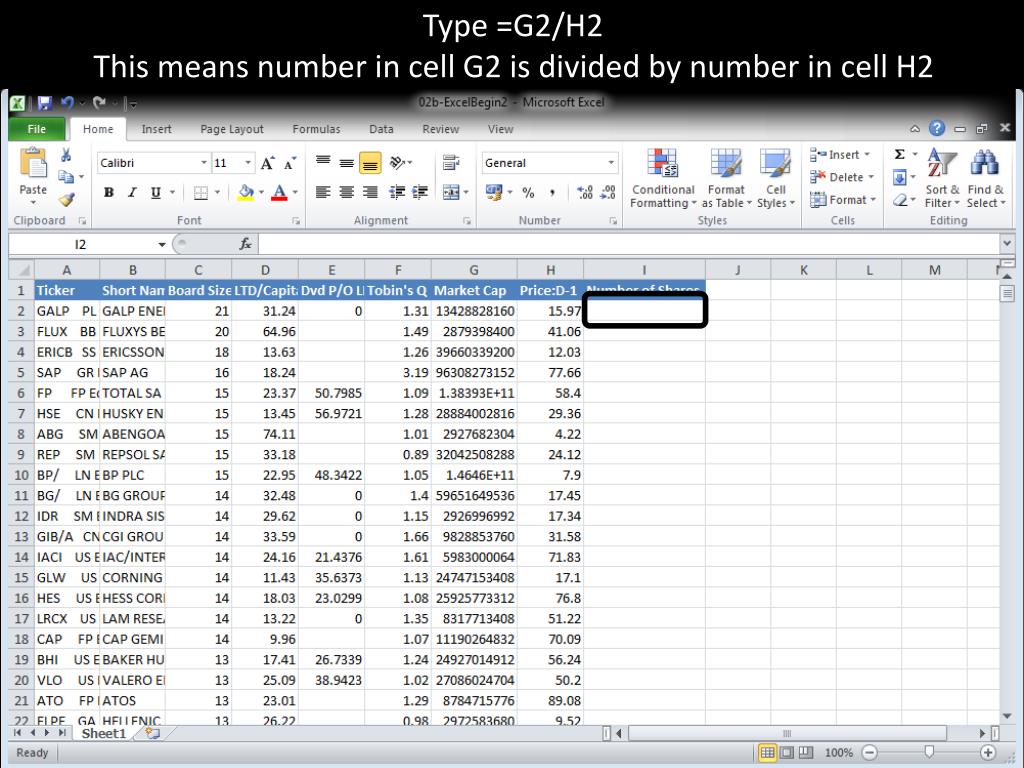Apply Font Color red A icon
This screenshot has height=768, width=1024.
pos(280,193)
